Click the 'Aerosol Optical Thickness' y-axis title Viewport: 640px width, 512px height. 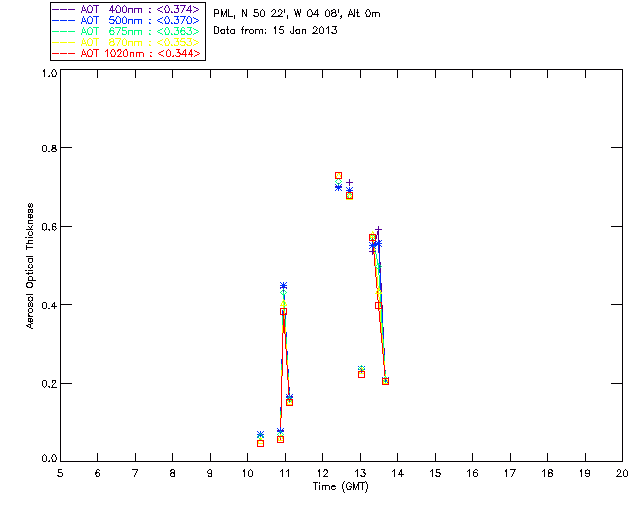coord(30,266)
